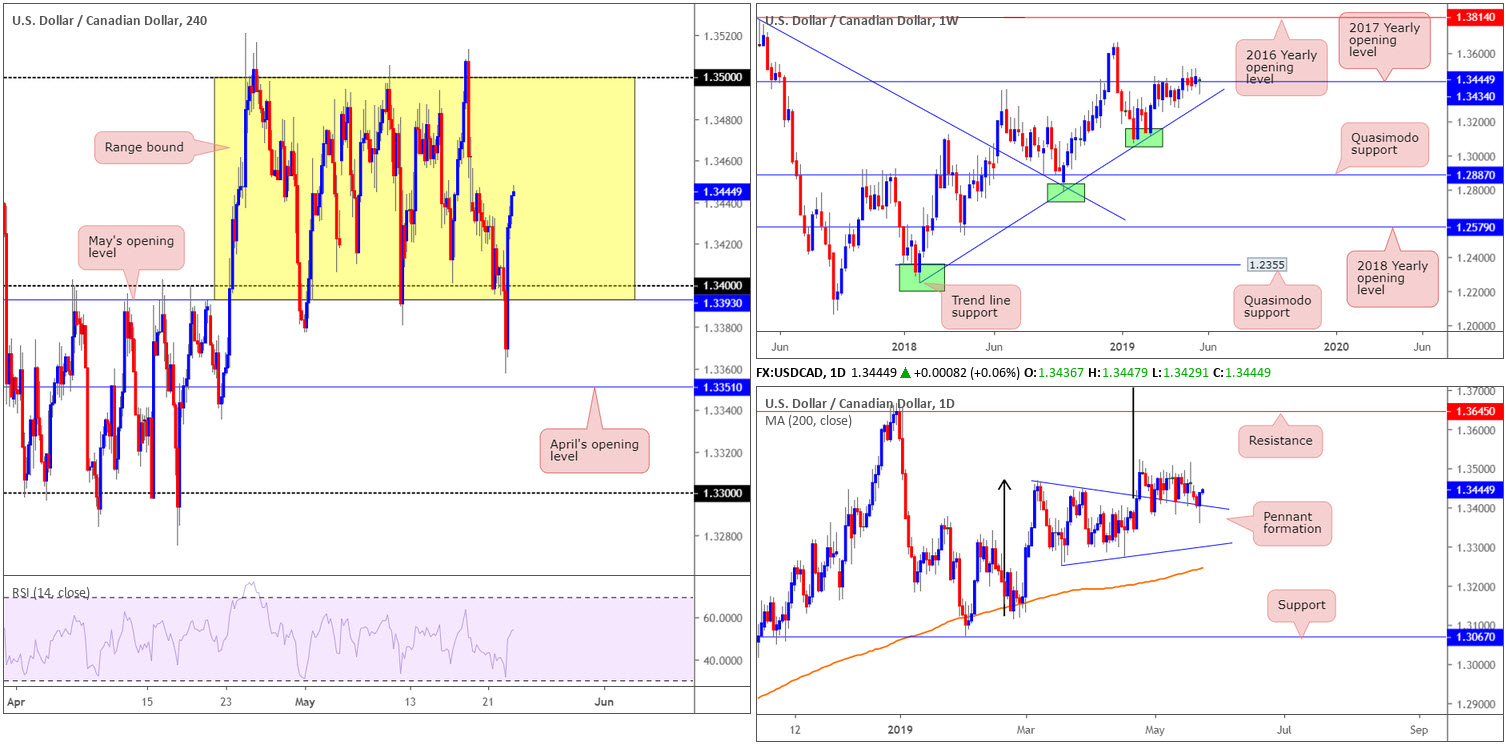Click the 1.28870 price label on the weekly chart
This screenshot has height=745, width=1506.
coord(1476,175)
